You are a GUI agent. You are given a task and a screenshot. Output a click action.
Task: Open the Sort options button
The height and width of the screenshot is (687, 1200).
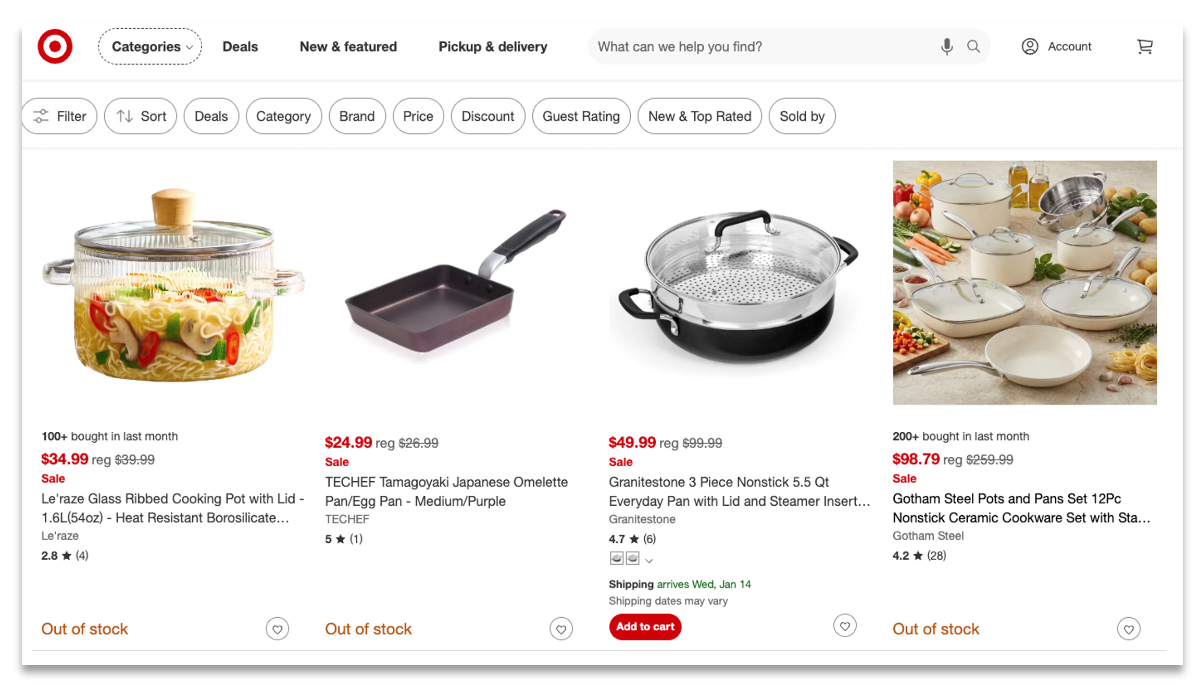[141, 116]
